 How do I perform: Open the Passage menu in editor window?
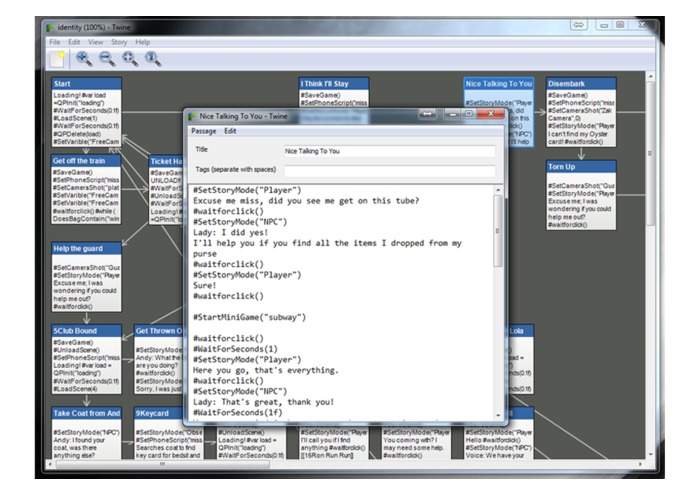tap(203, 131)
